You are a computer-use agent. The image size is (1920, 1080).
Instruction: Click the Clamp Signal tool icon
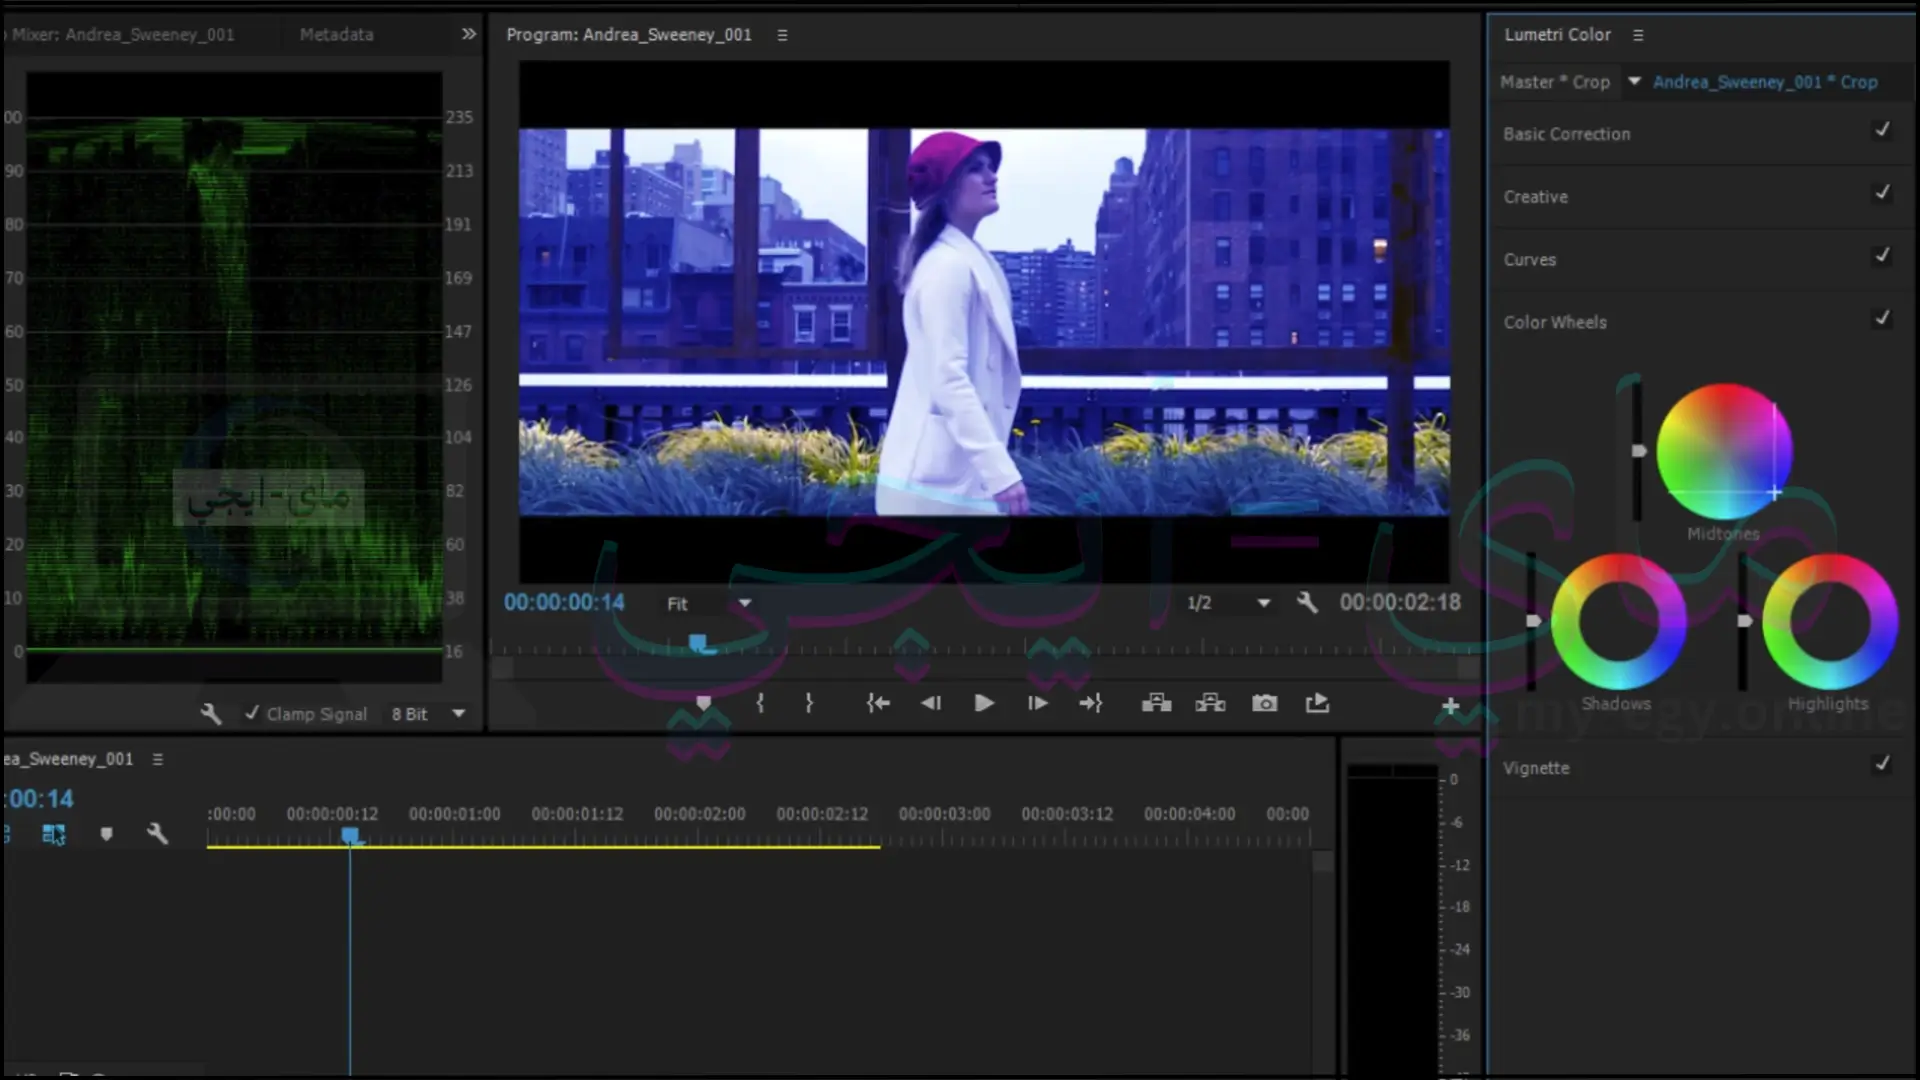tap(211, 713)
